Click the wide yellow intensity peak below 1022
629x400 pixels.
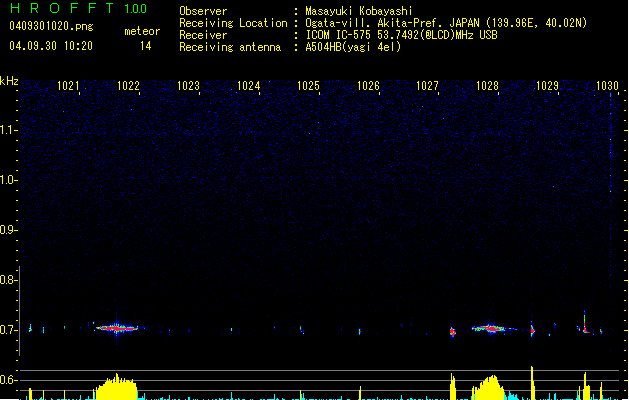[116, 387]
